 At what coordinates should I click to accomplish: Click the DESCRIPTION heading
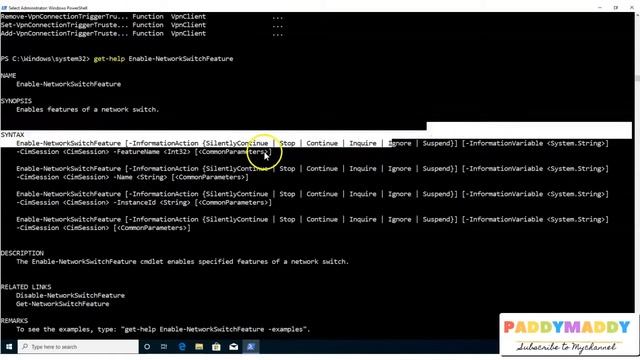[22, 253]
